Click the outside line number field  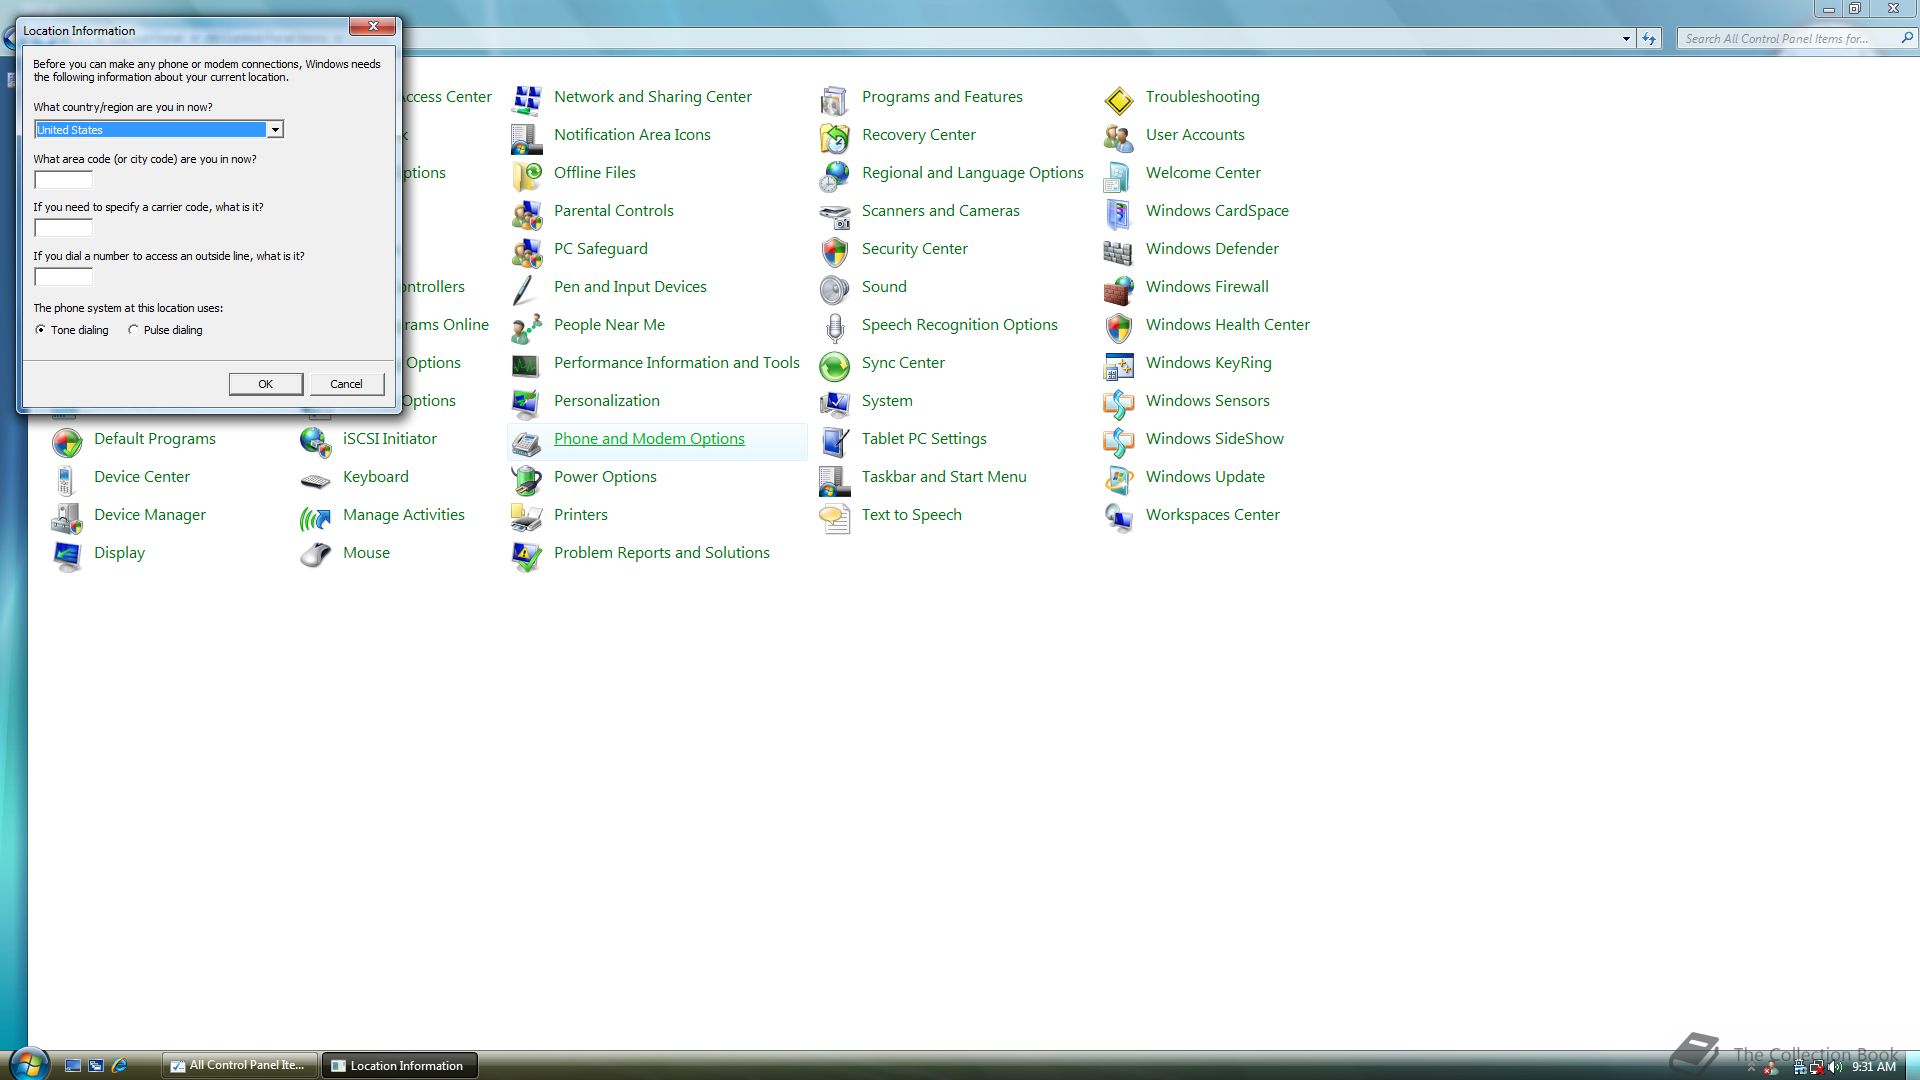click(64, 277)
